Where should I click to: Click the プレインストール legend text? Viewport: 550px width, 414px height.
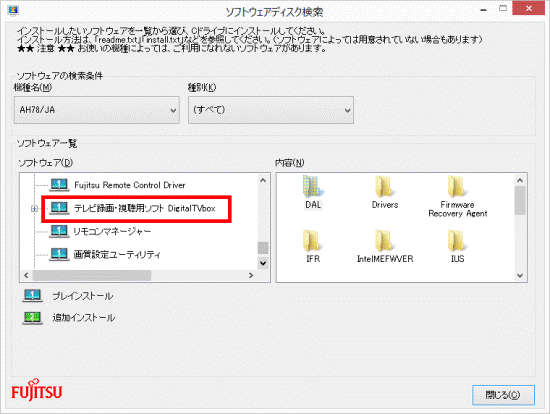tap(83, 296)
